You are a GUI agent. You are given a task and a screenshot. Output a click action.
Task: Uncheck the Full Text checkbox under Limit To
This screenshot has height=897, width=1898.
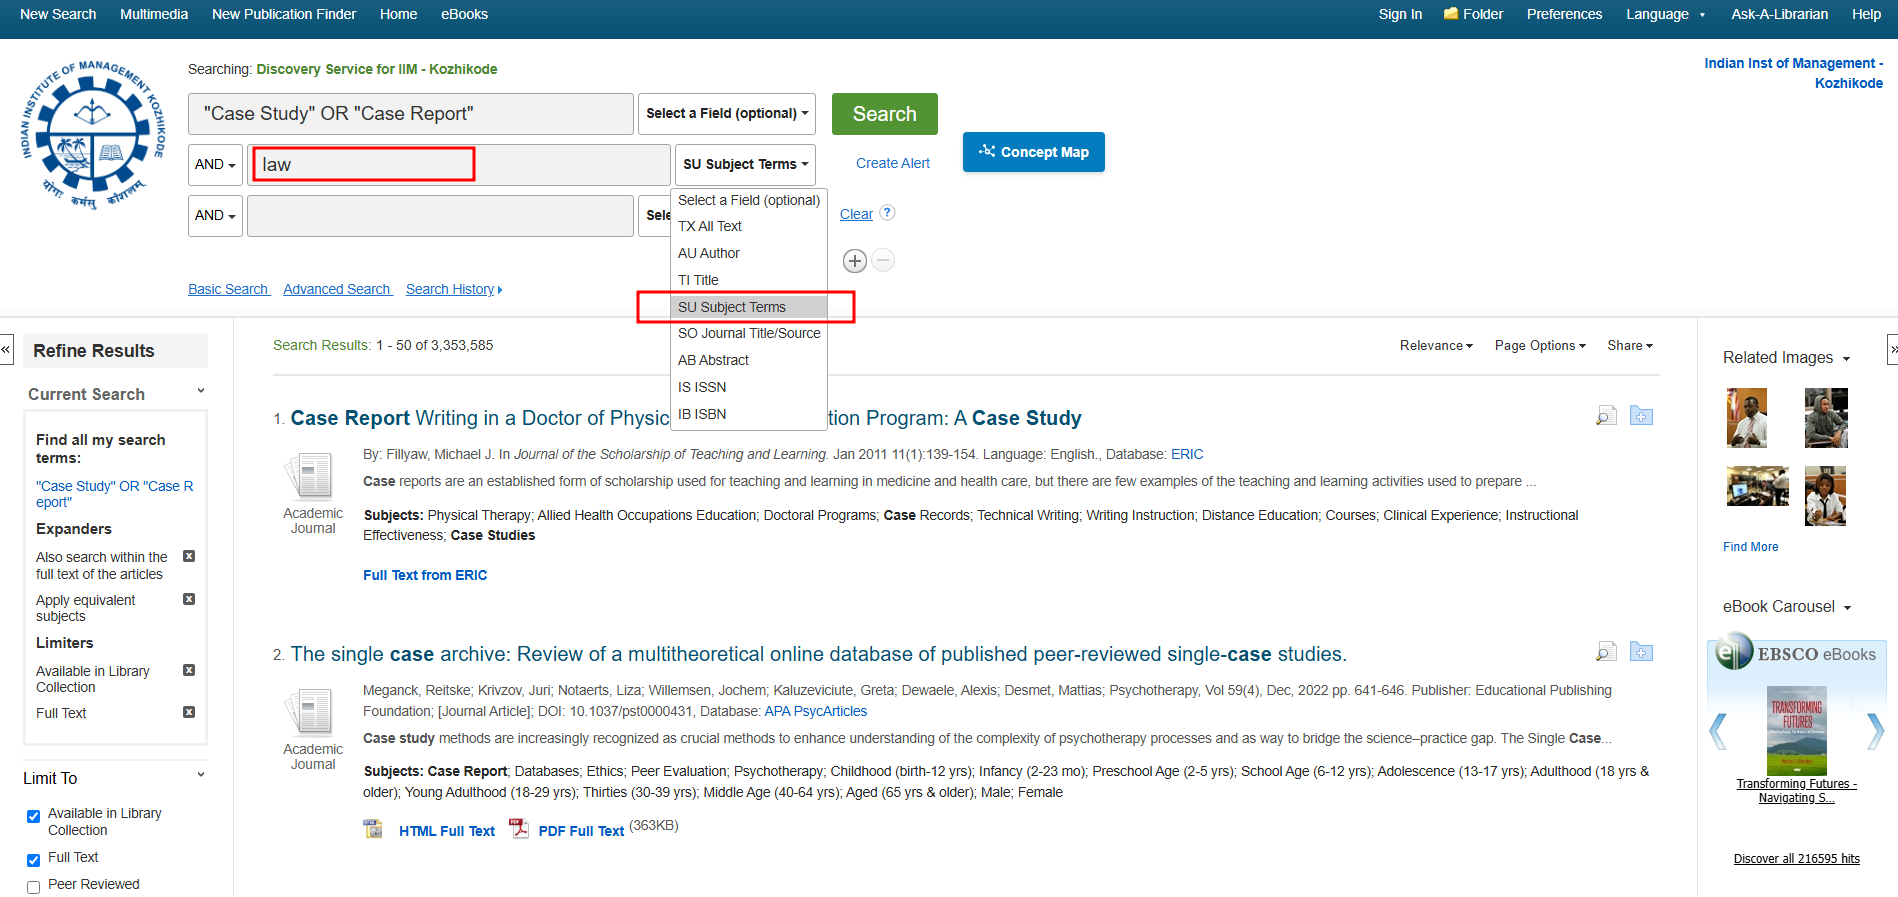(34, 860)
